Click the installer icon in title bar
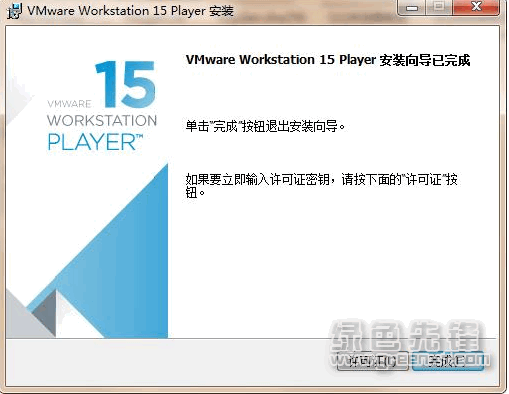The width and height of the screenshot is (509, 394). point(14,10)
